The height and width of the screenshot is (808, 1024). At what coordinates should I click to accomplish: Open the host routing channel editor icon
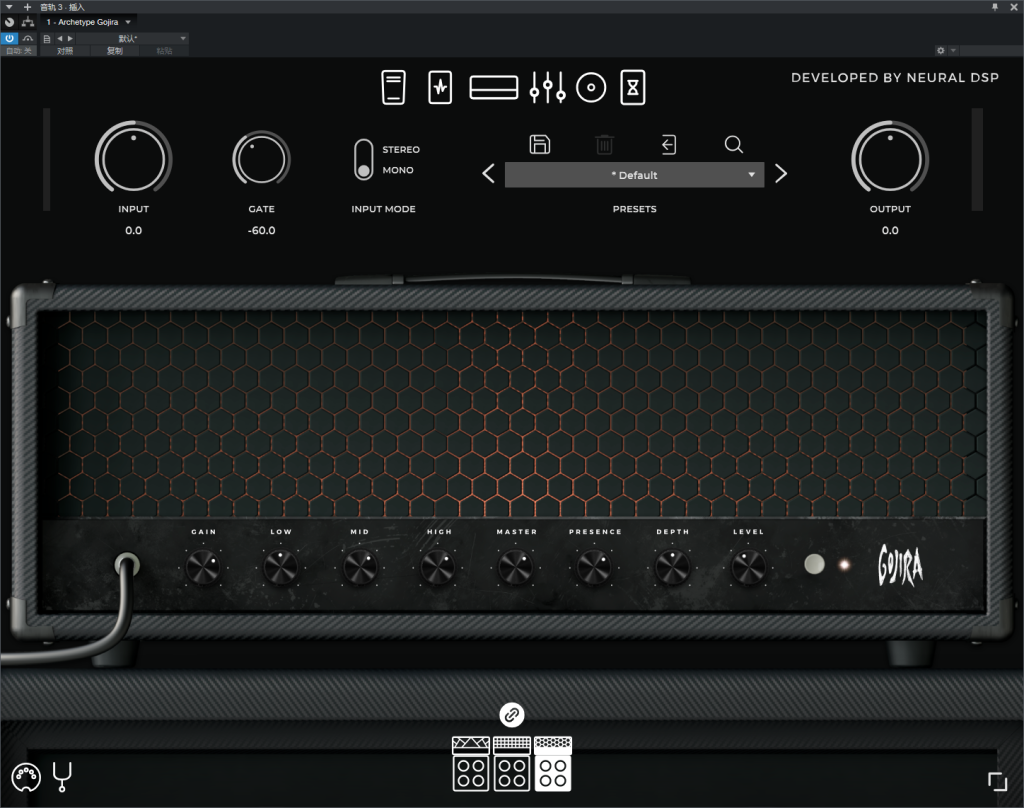point(27,22)
